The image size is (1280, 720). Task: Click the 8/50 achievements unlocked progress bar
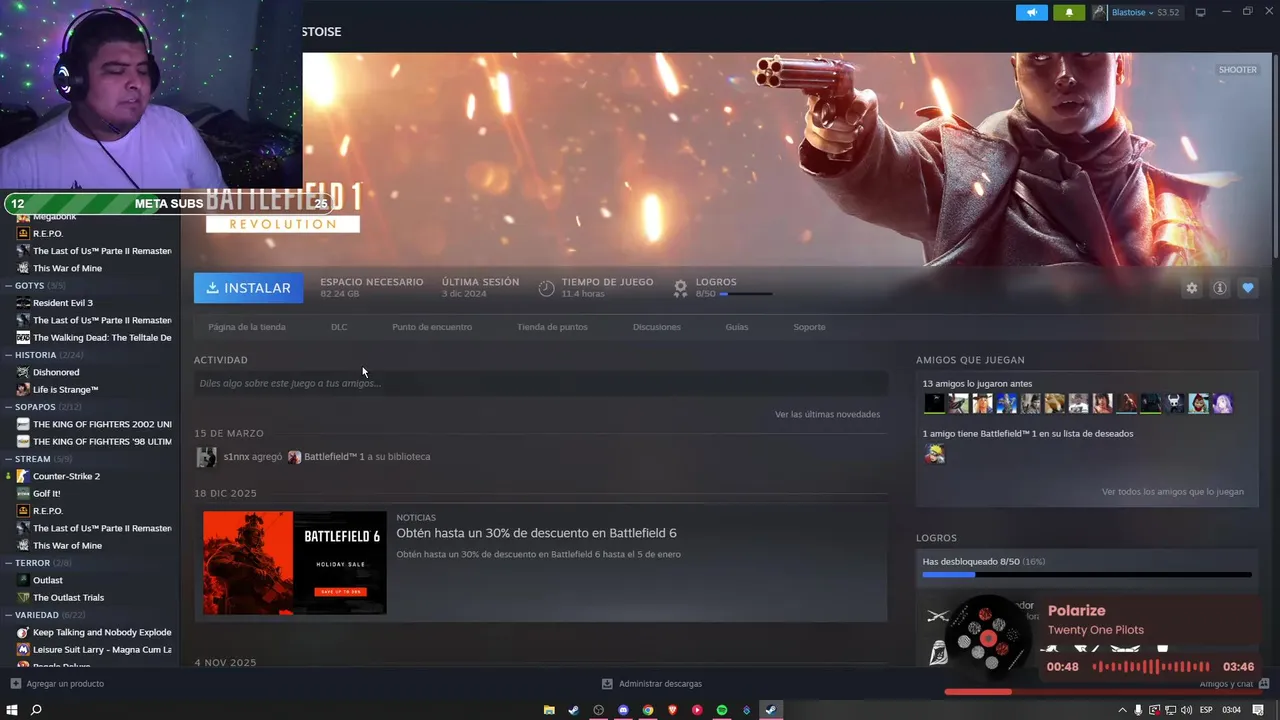1087,575
